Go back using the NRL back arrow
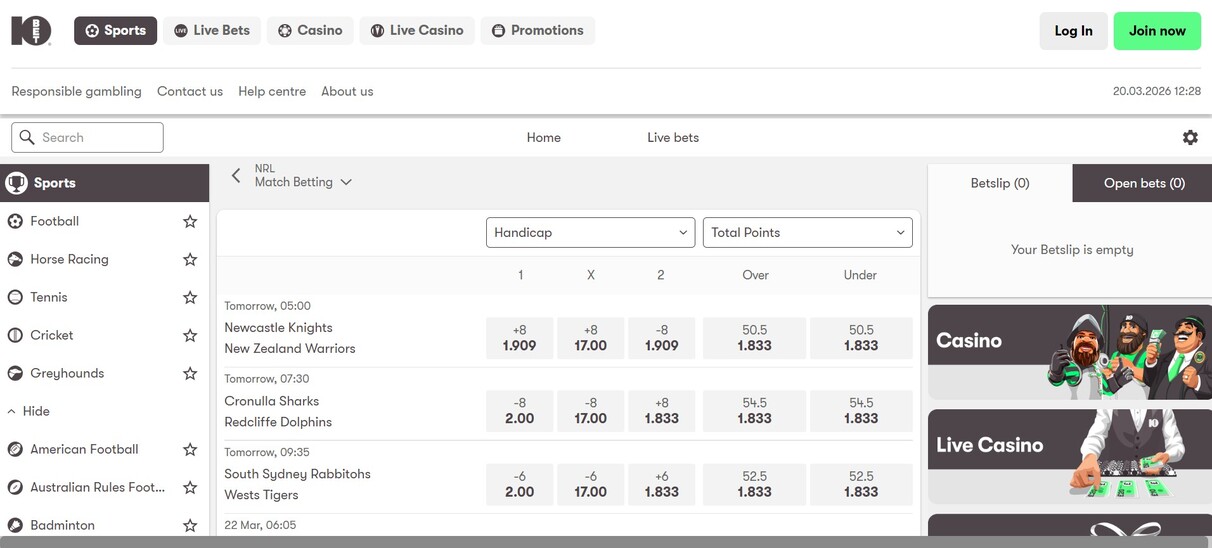1212x548 pixels. 236,175
